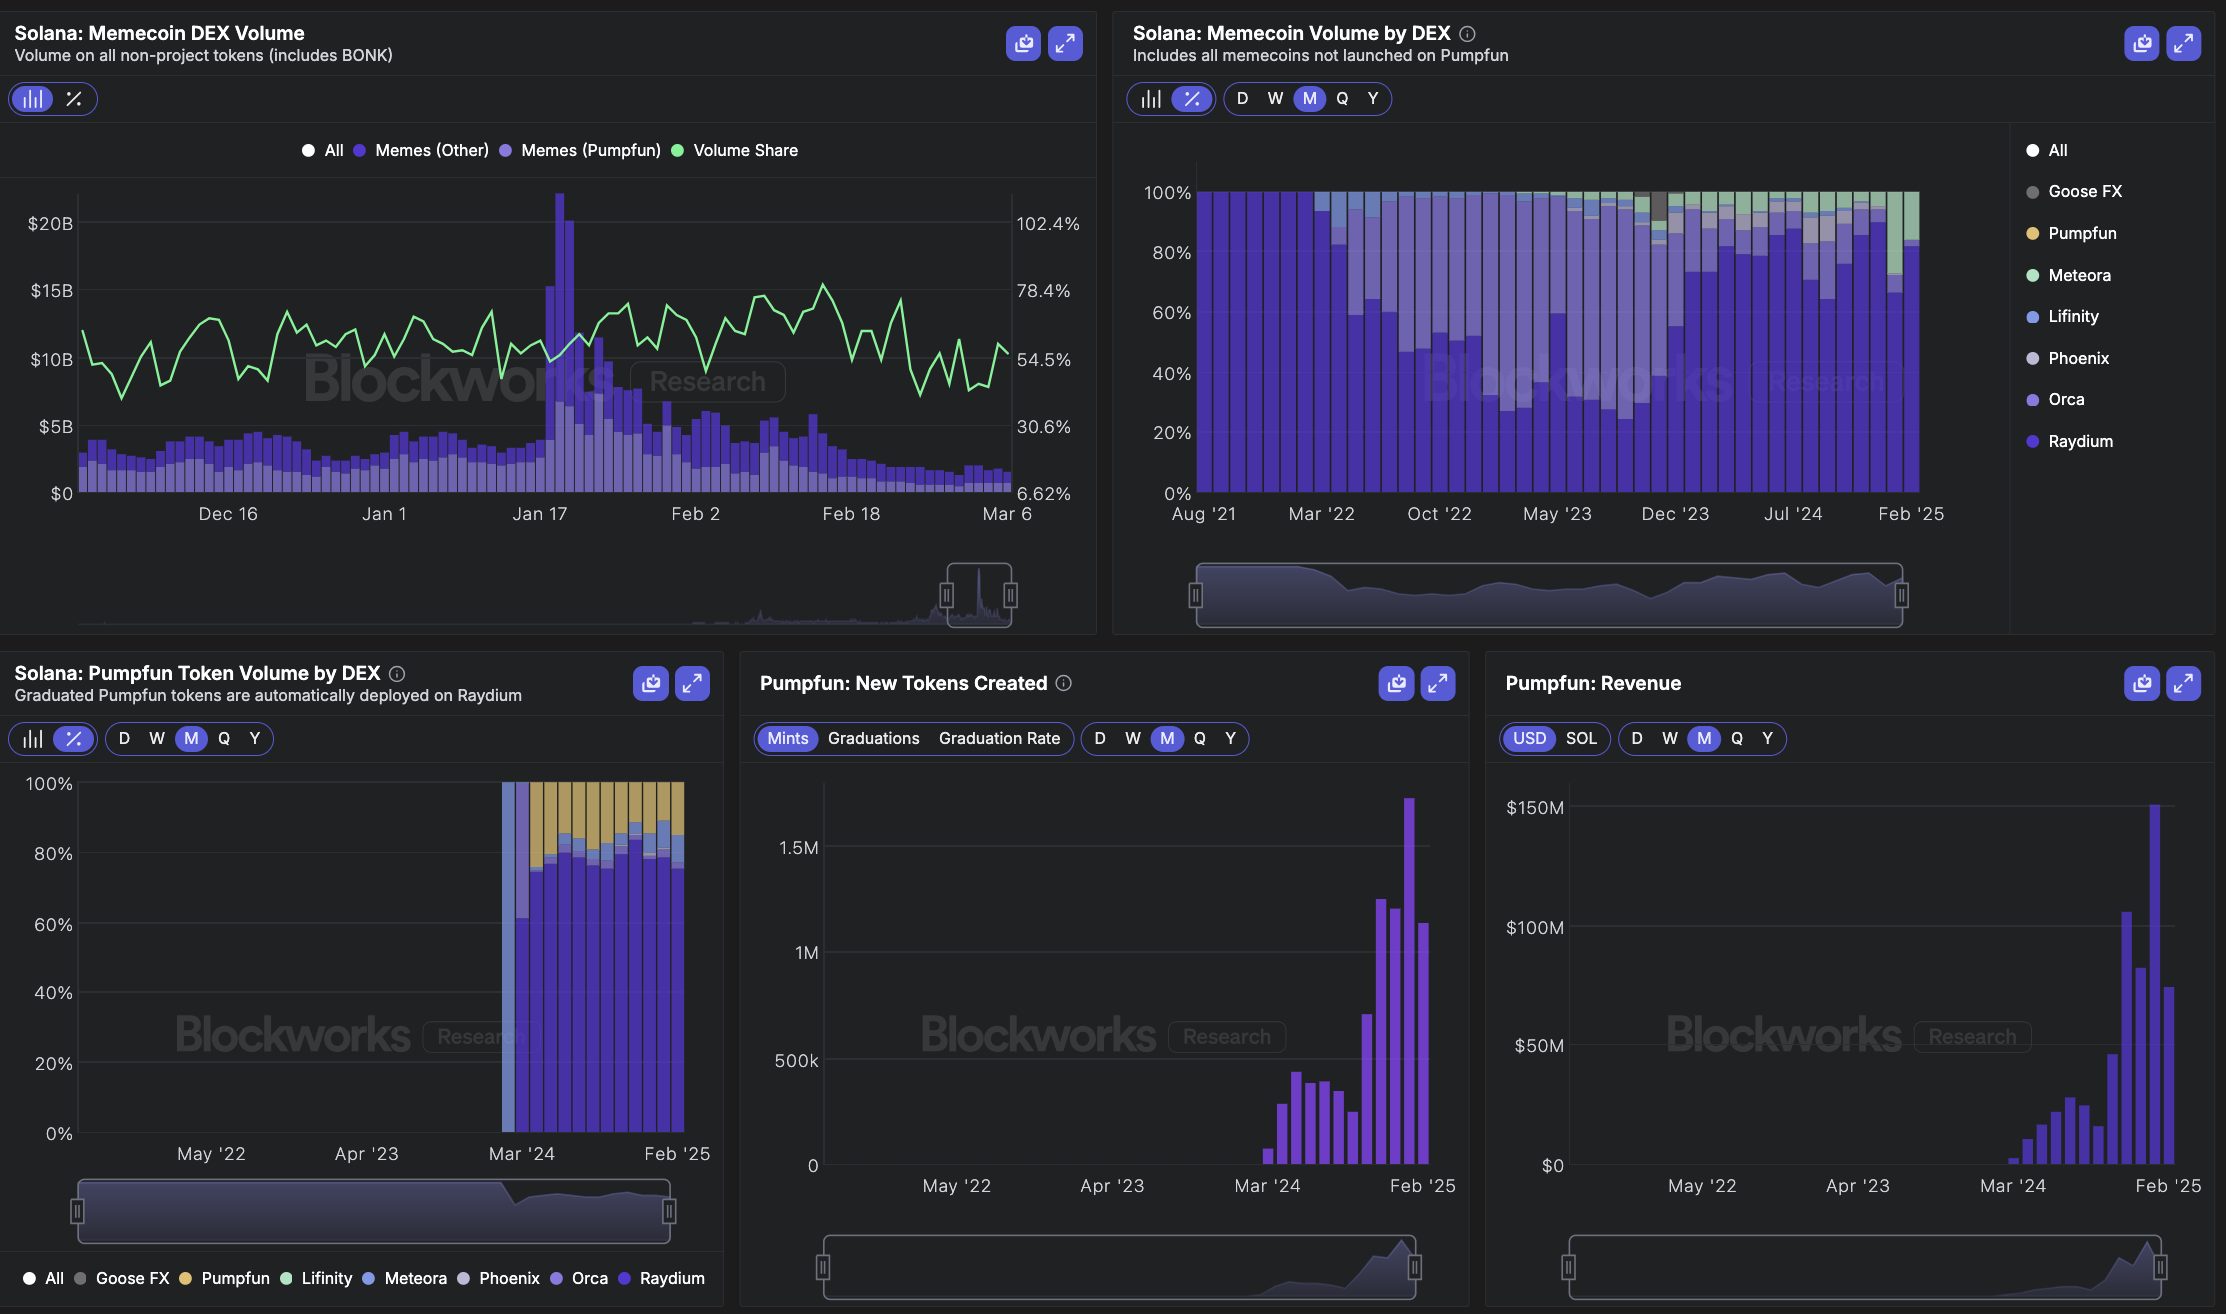Download the Pumpfun Revenue chart

point(2141,684)
